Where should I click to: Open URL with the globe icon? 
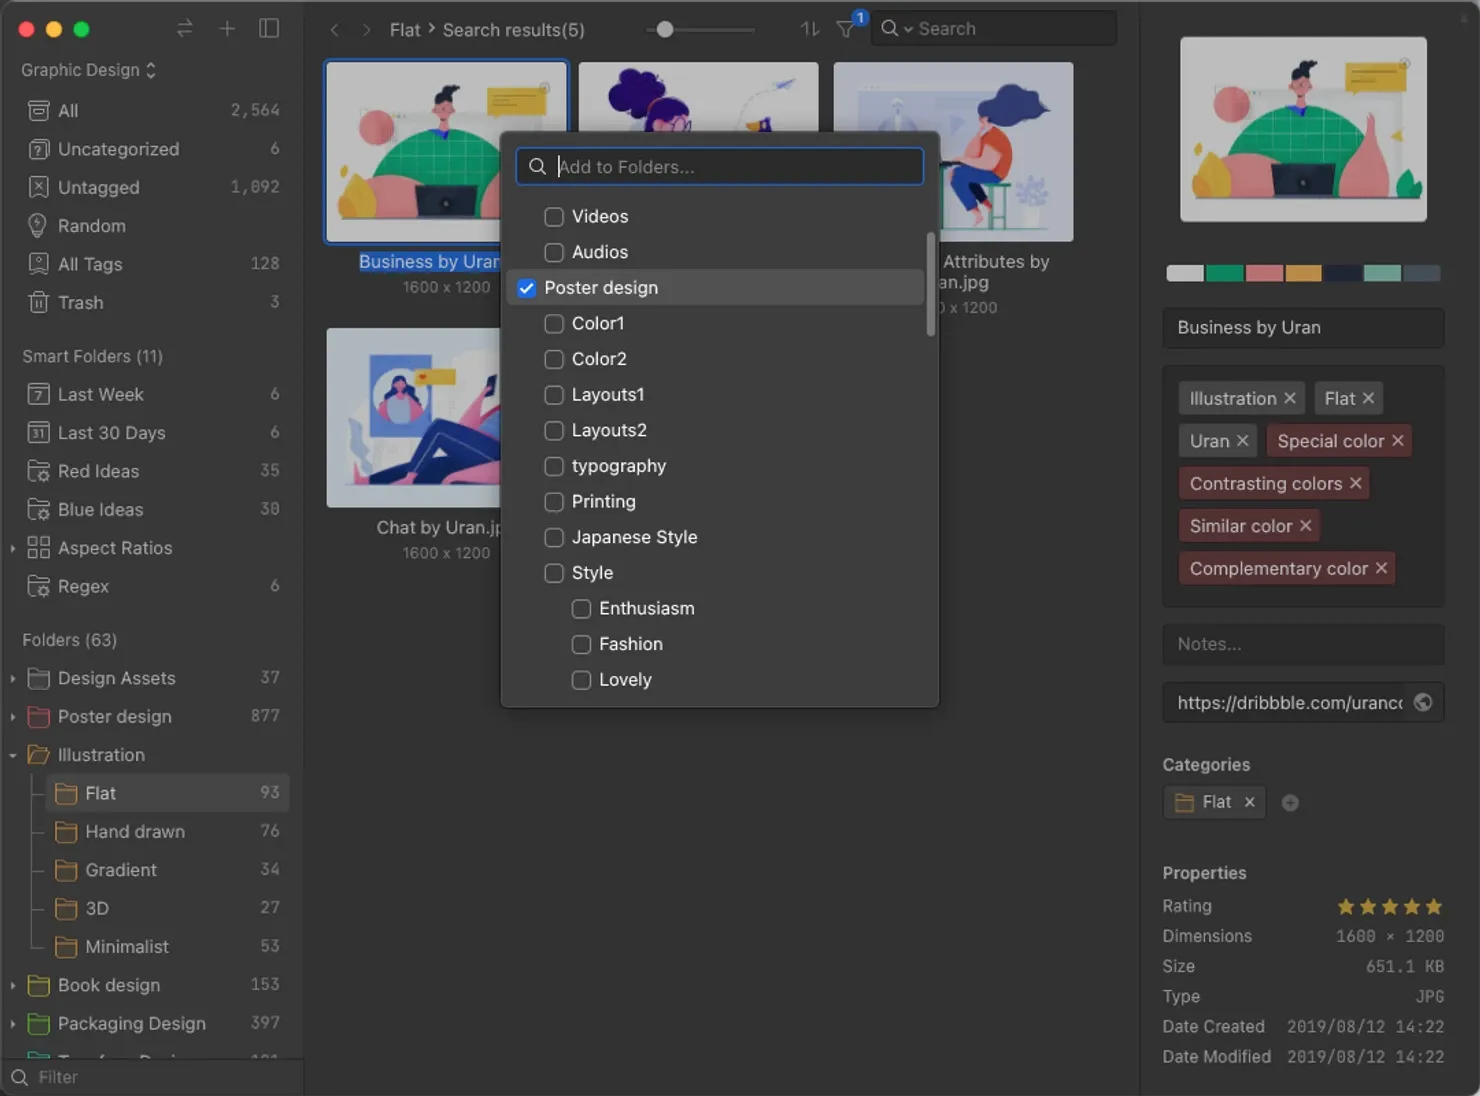coord(1423,703)
